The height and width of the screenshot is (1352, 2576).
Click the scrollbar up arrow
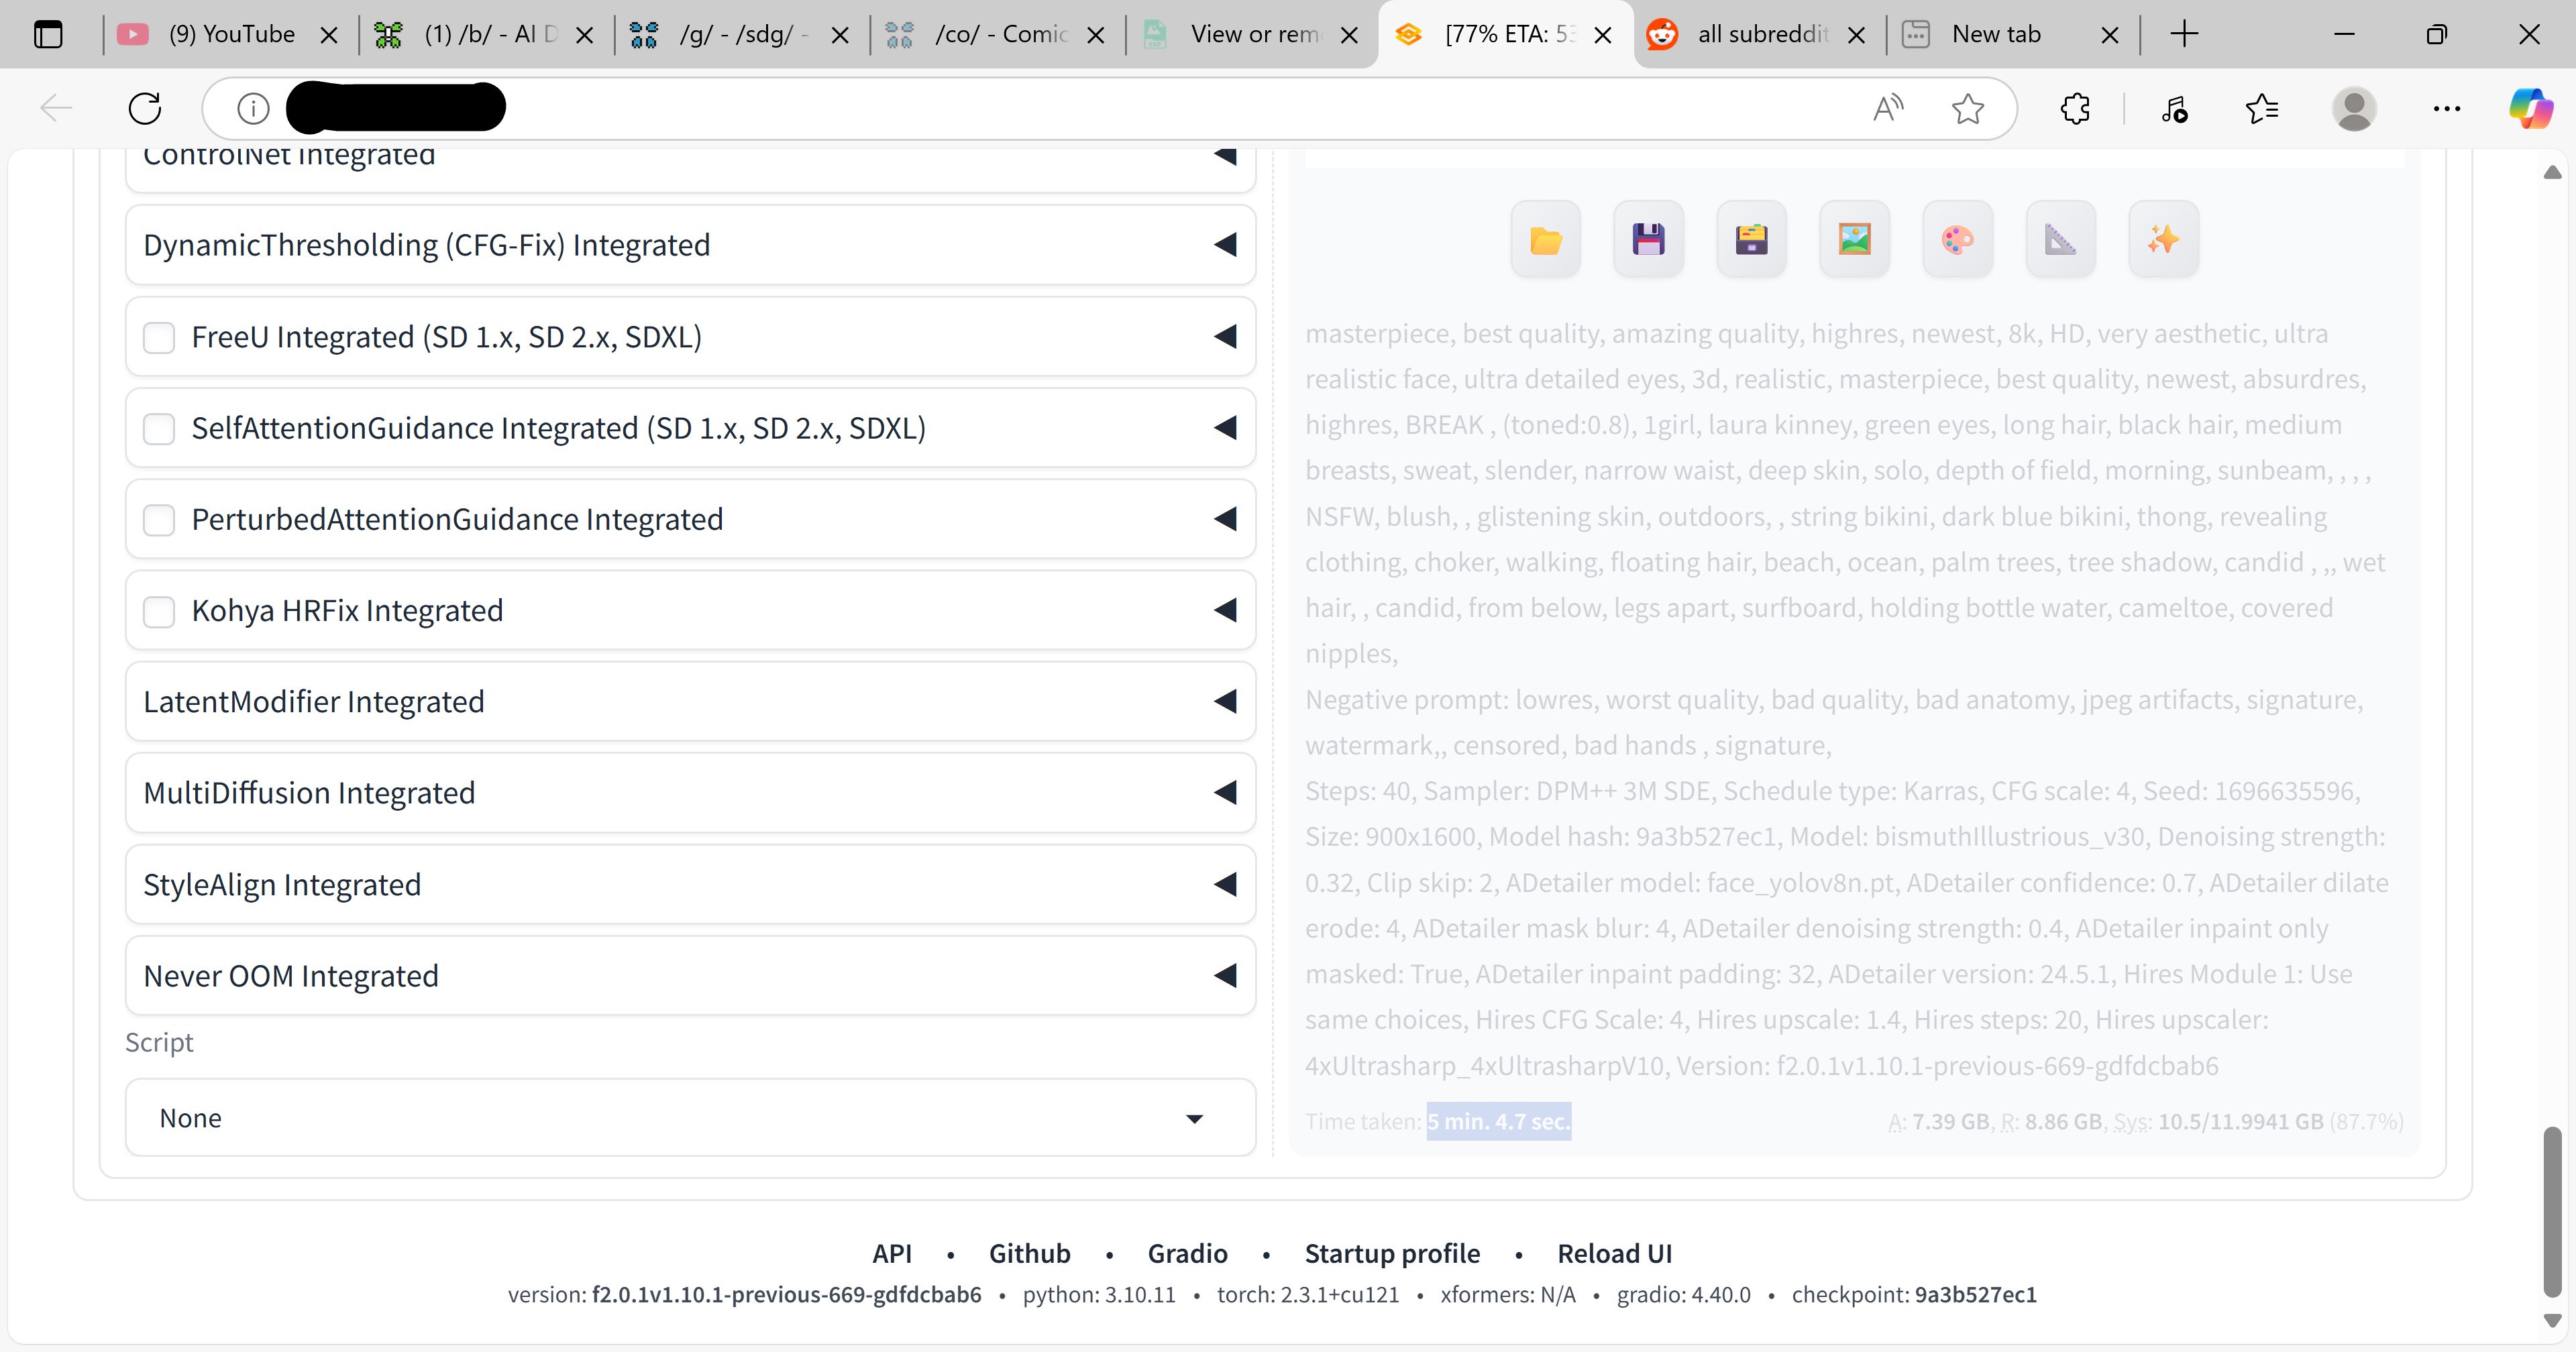[x=2552, y=172]
